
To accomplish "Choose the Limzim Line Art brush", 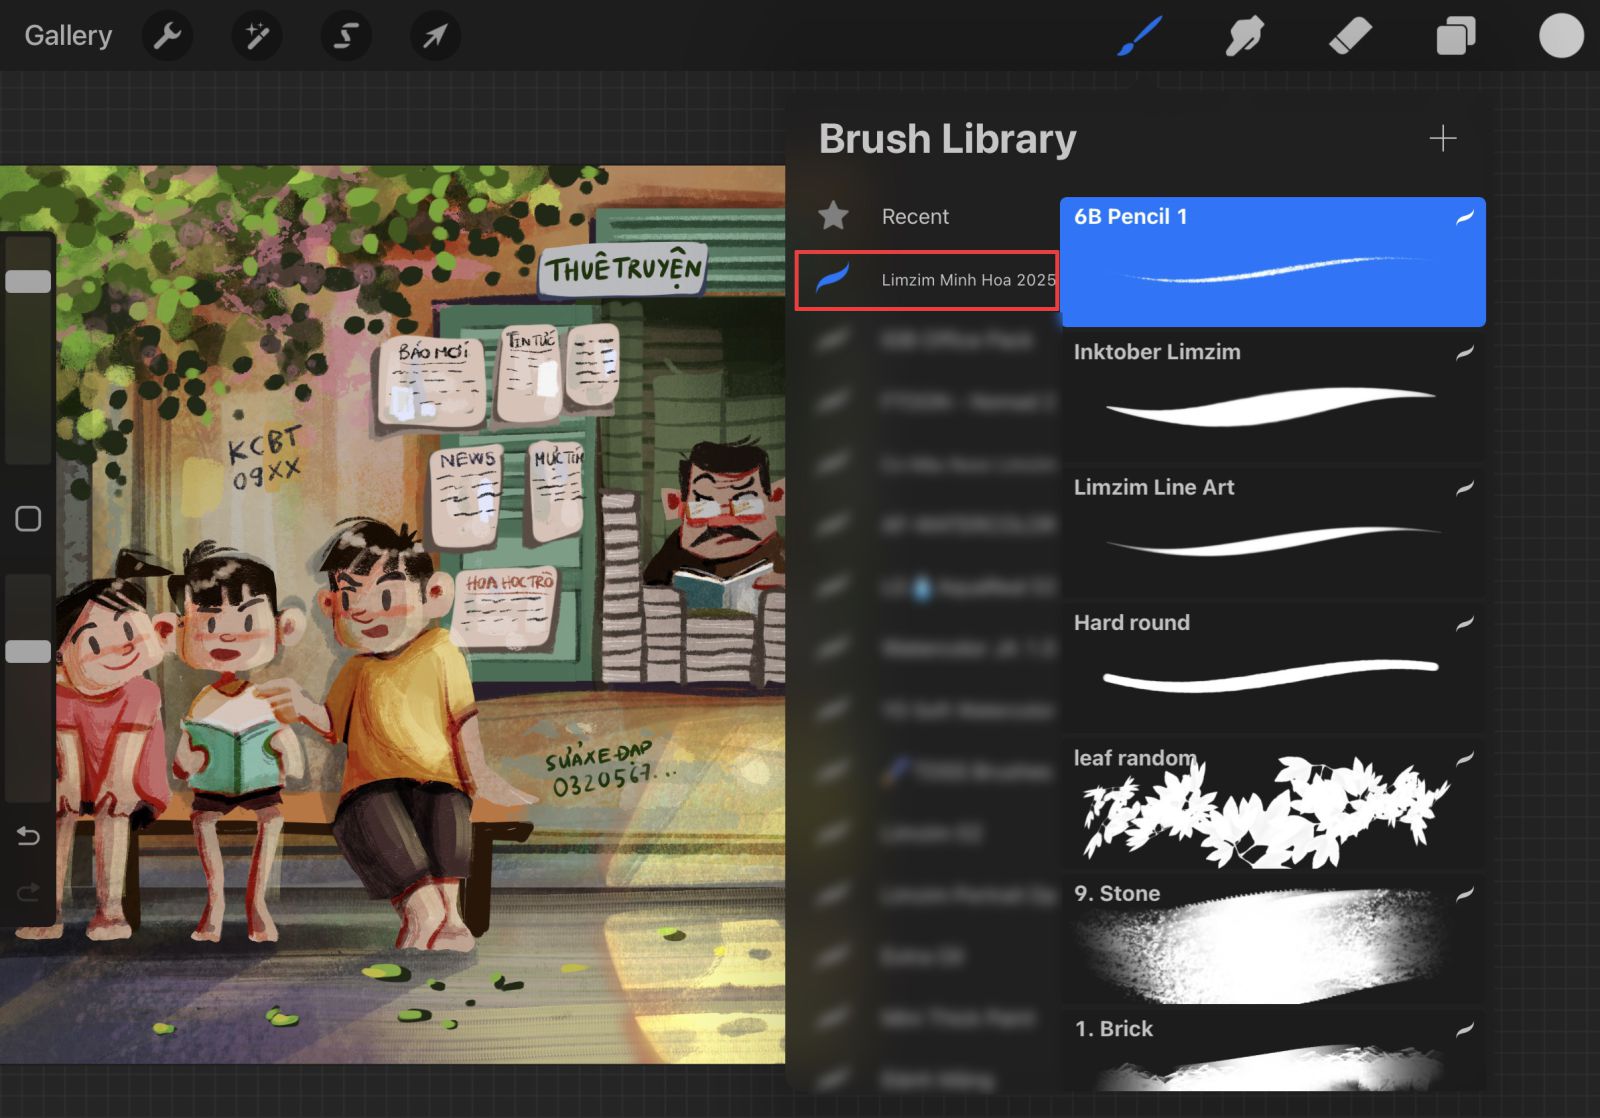I will pos(1273,532).
